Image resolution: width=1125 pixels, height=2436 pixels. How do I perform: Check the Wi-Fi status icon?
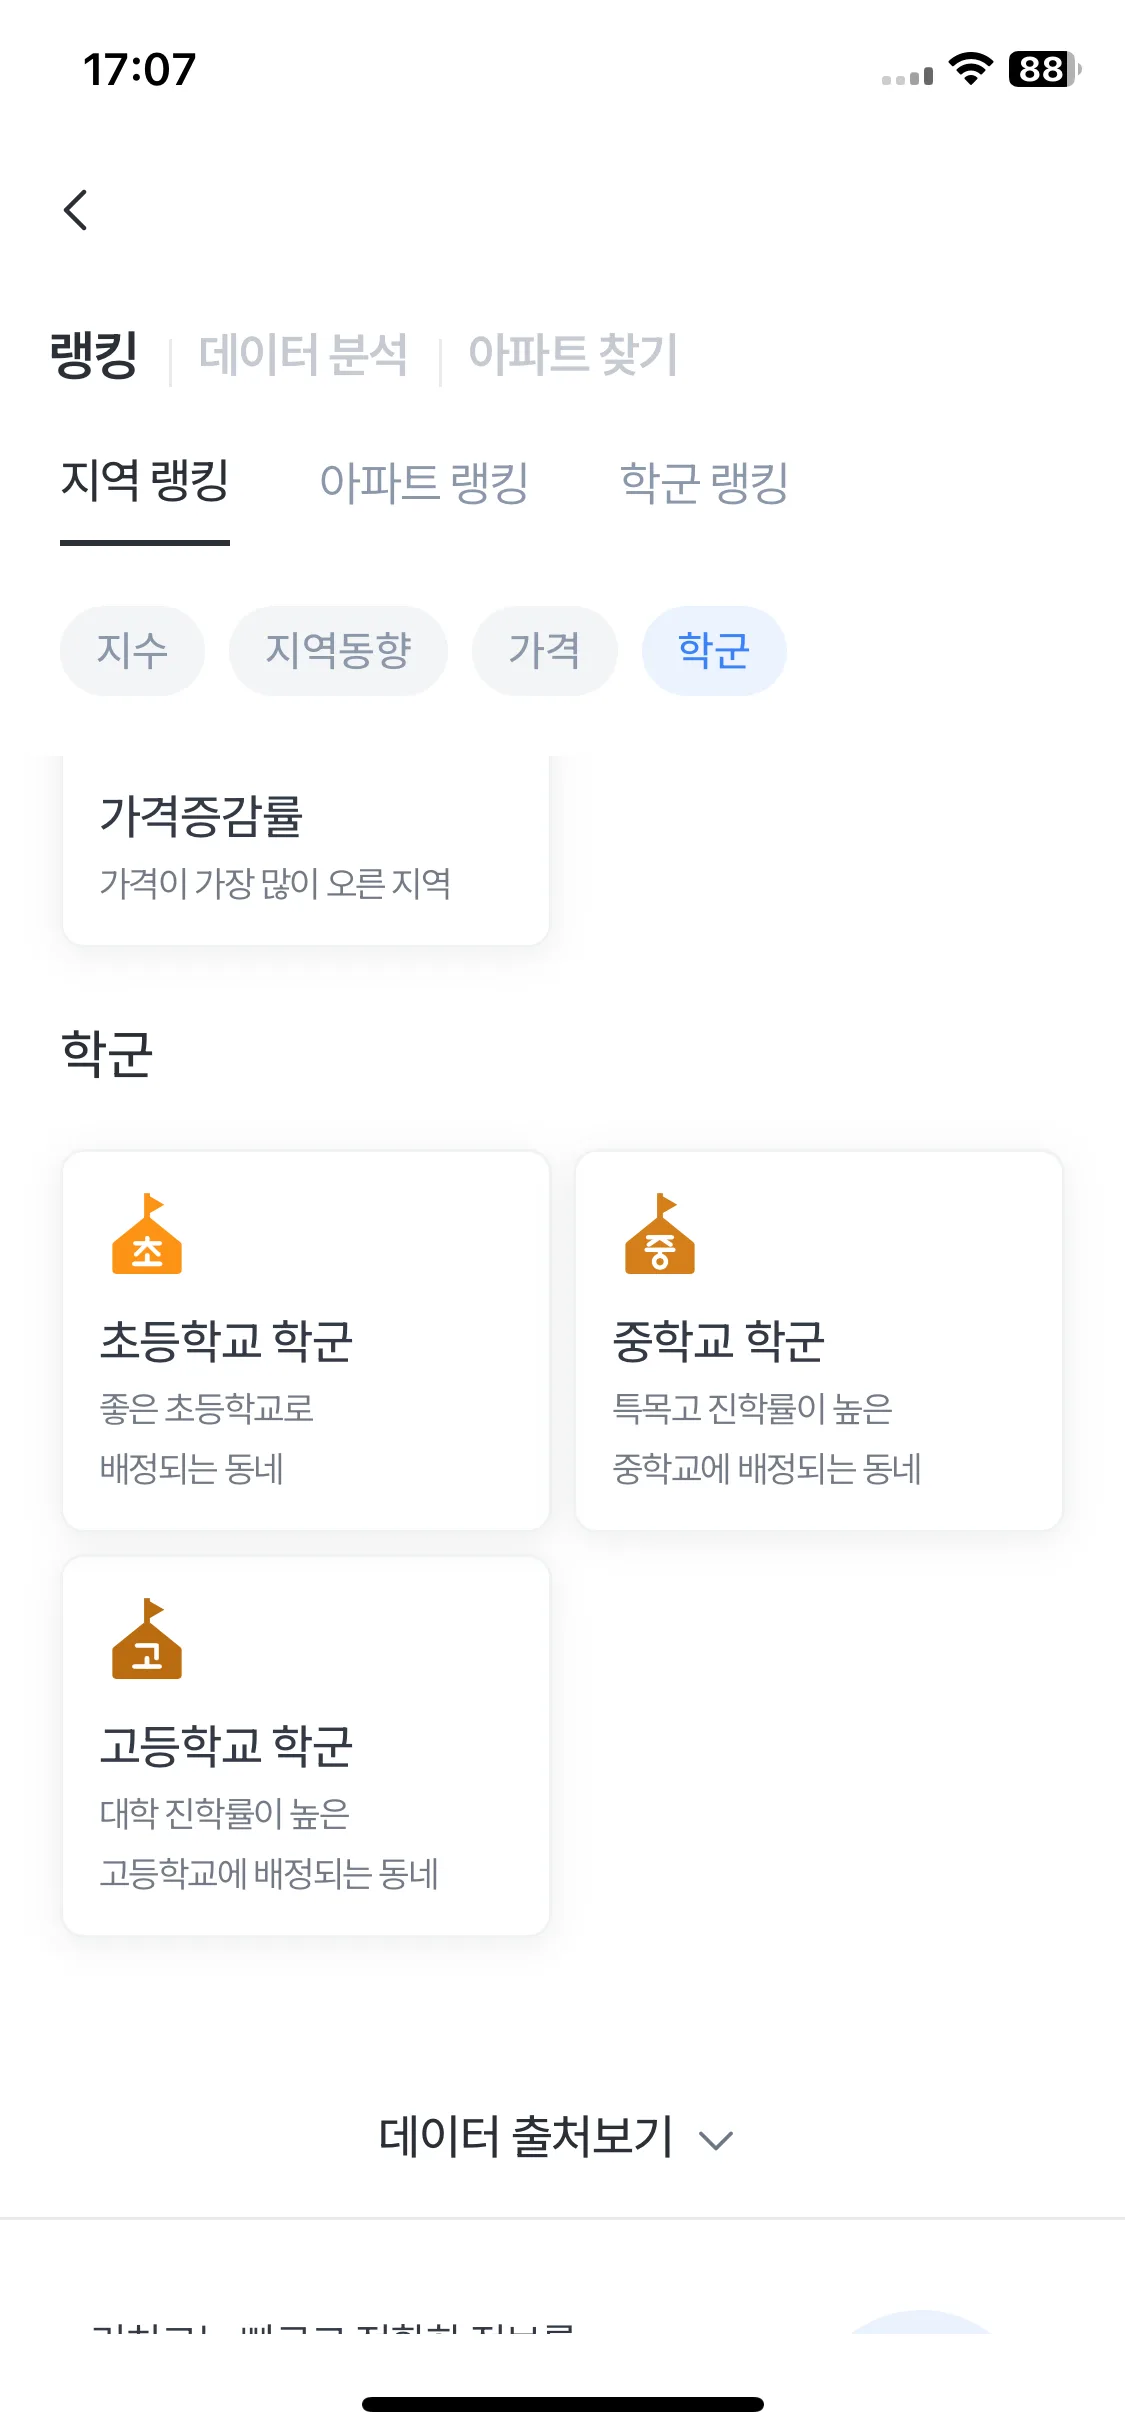[970, 69]
